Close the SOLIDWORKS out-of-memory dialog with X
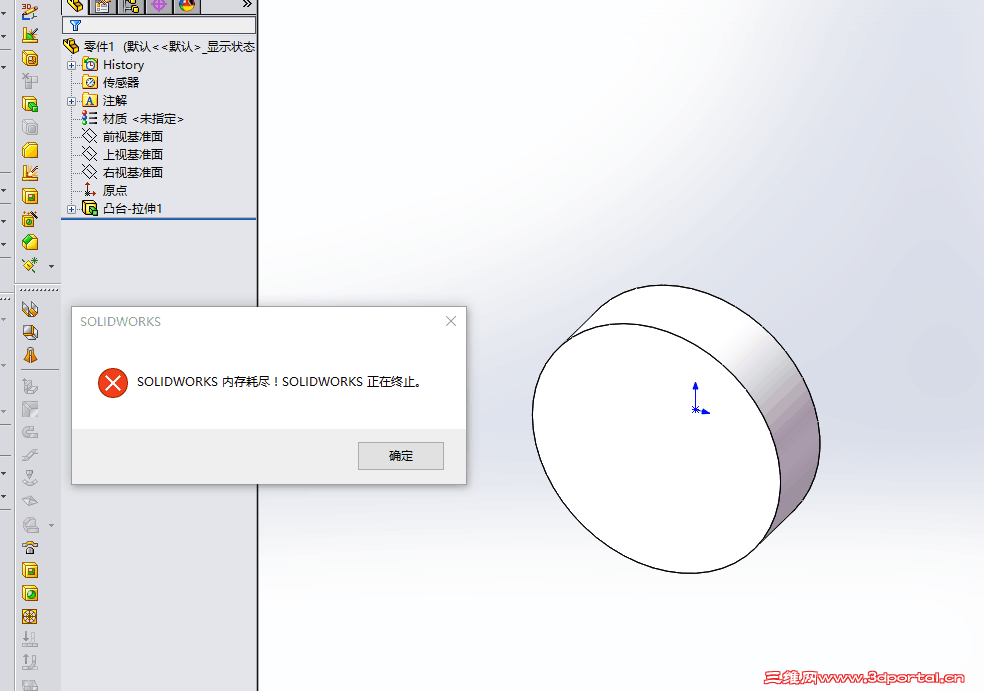The width and height of the screenshot is (984, 691). tap(451, 321)
